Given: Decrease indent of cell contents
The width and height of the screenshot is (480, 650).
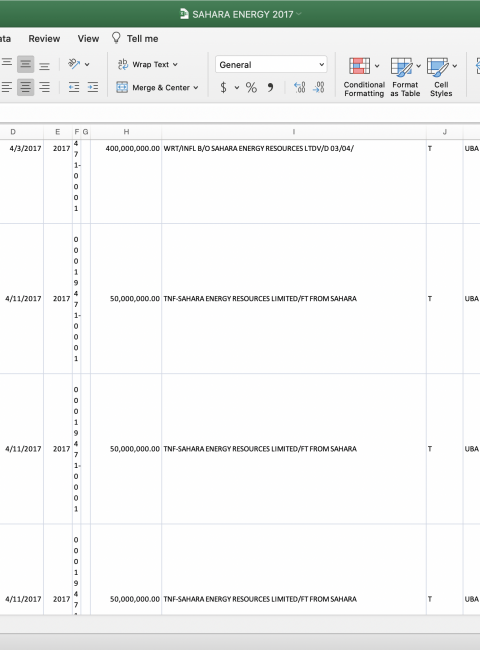Looking at the screenshot, I should 74,87.
